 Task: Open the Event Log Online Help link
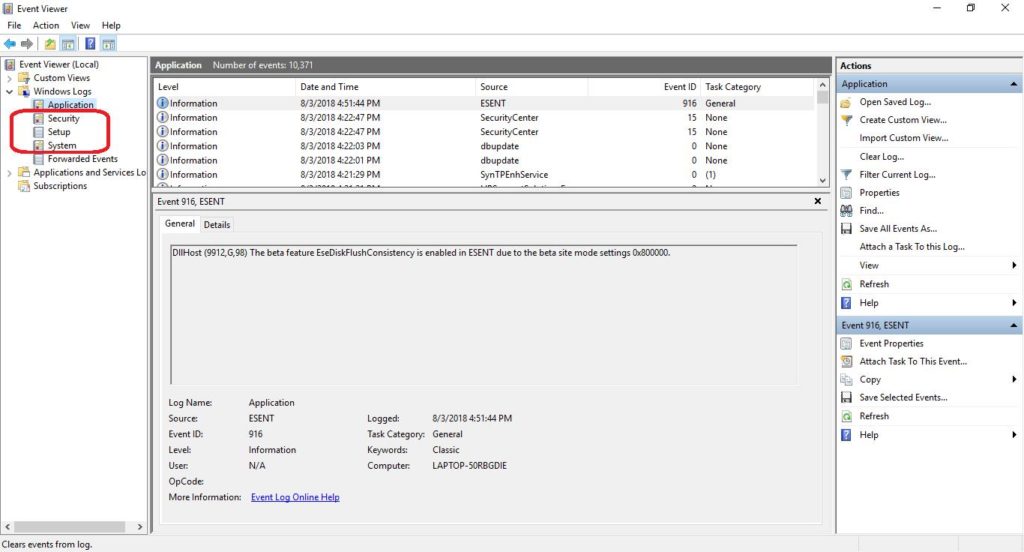295,497
